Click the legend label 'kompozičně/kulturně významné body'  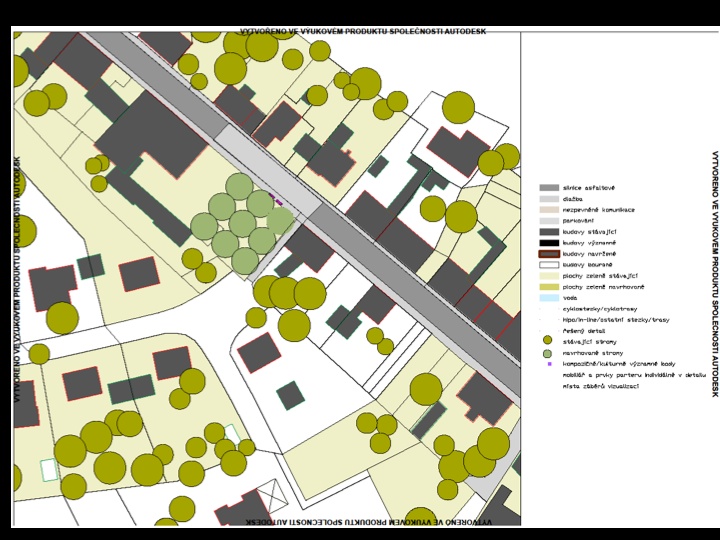click(619, 364)
